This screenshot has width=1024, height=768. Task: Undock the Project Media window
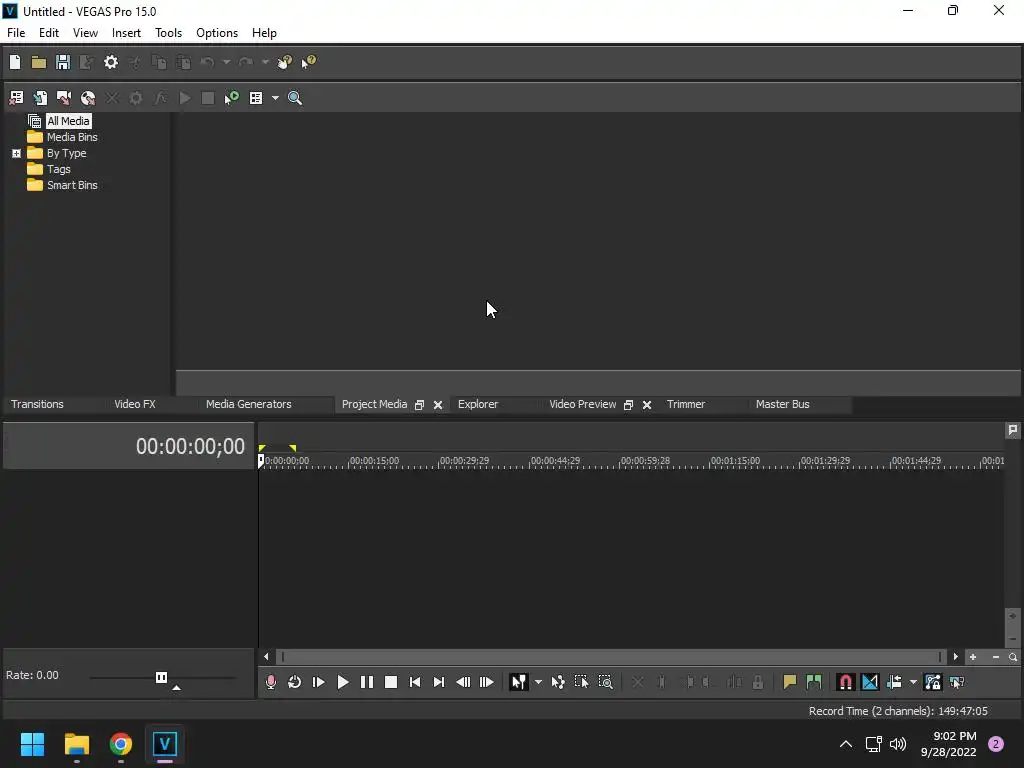(419, 405)
